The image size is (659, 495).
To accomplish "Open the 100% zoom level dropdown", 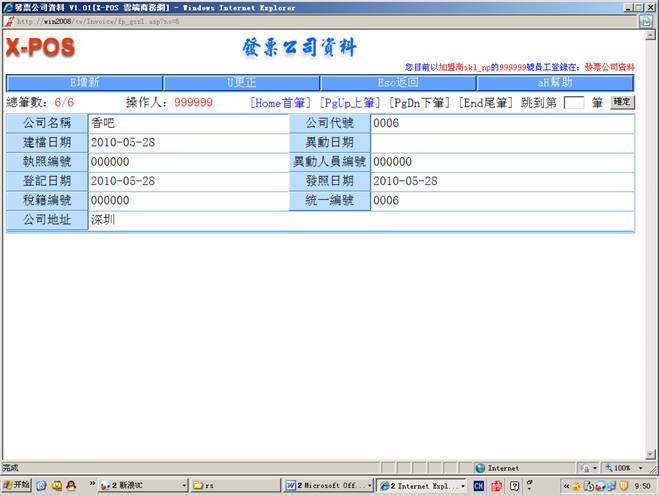I will [642, 467].
